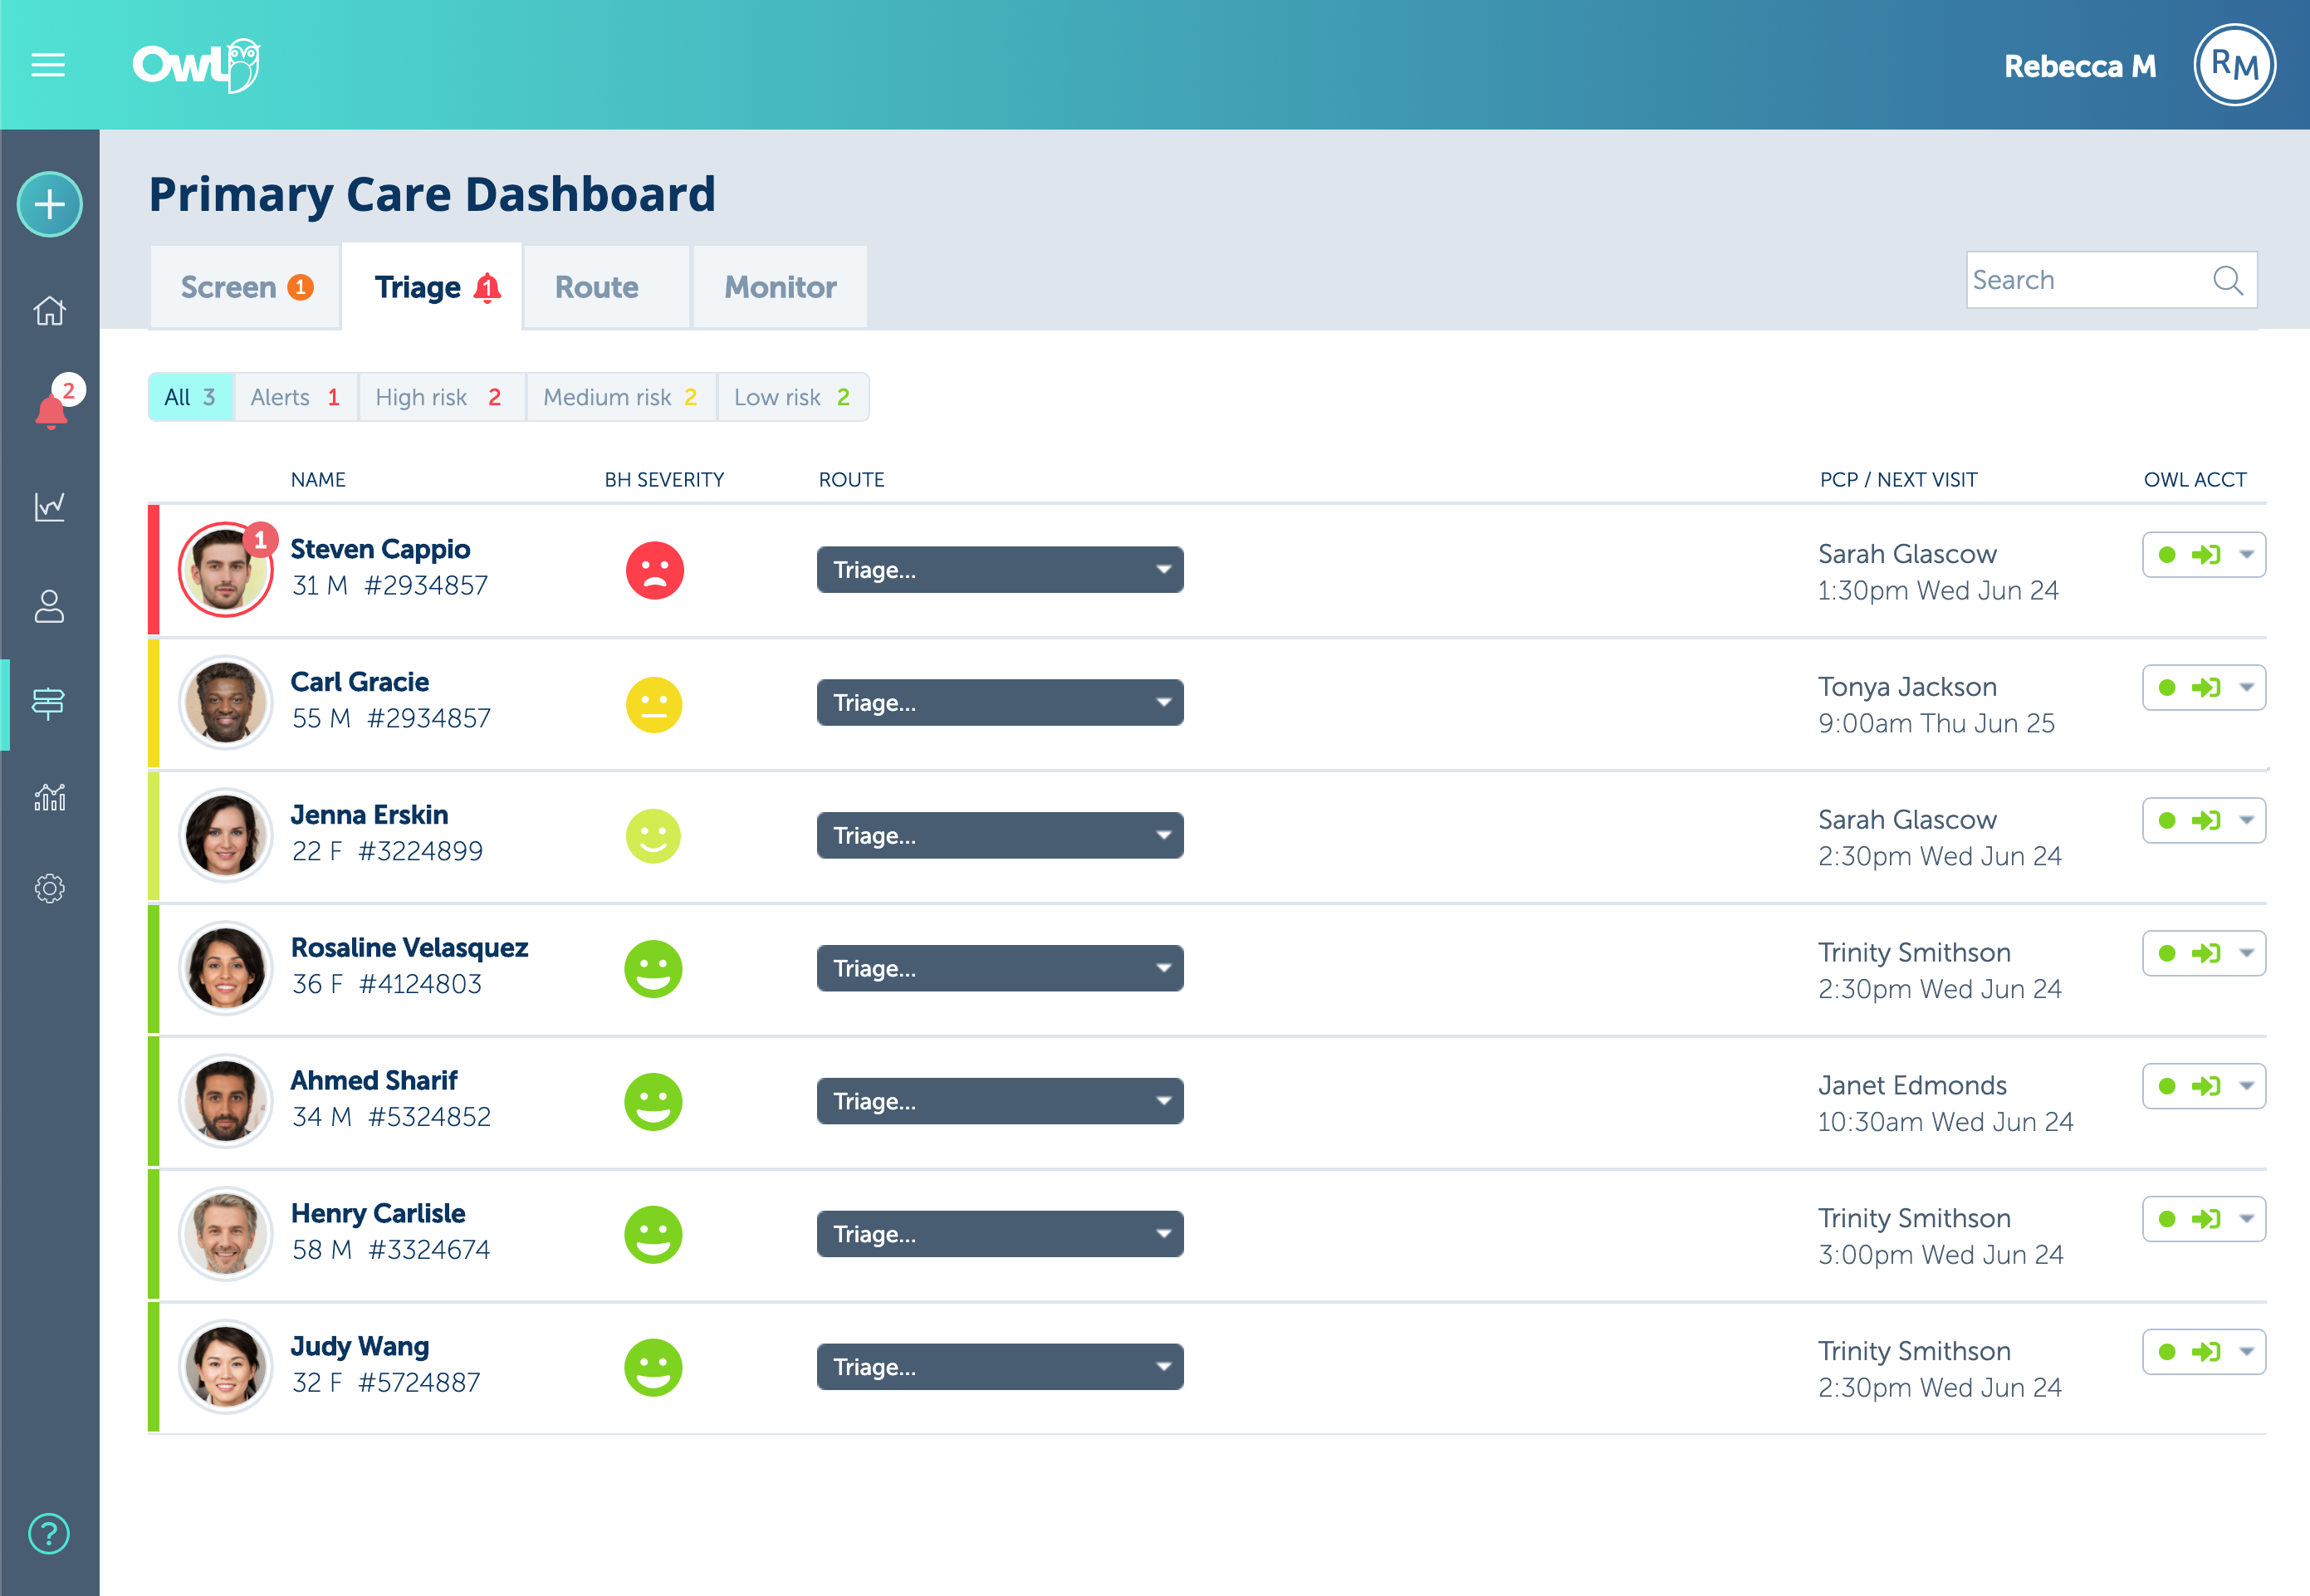Filter by Medium risk 2
This screenshot has width=2310, height=1596.
coord(621,397)
